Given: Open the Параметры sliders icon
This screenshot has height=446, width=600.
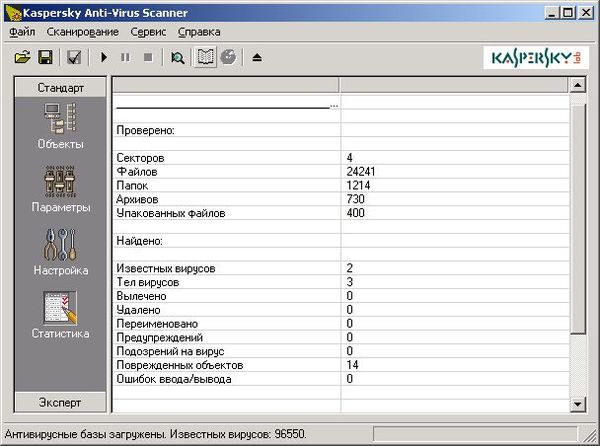Looking at the screenshot, I should click(60, 182).
